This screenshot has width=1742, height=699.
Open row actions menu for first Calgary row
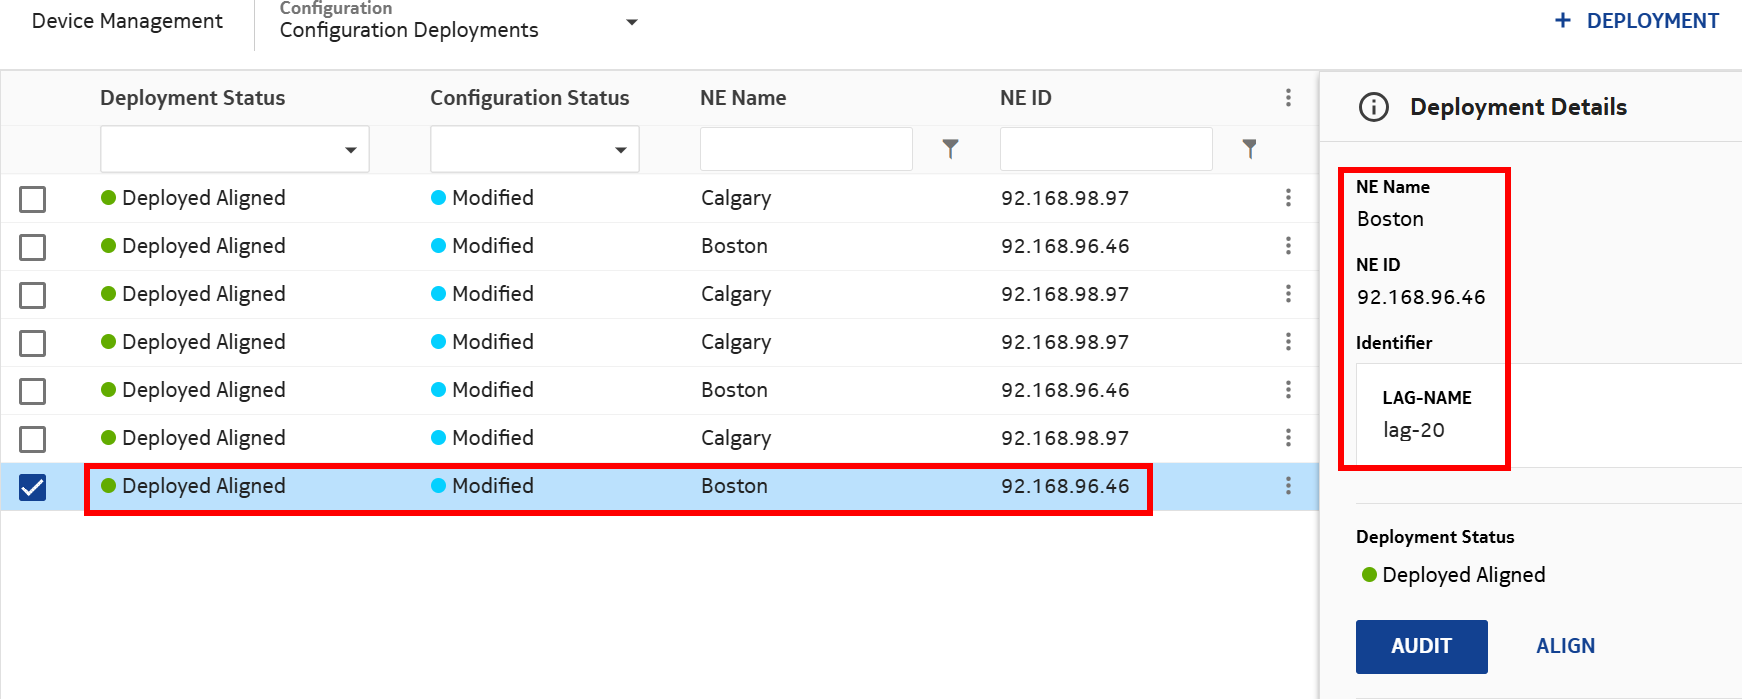click(x=1288, y=198)
